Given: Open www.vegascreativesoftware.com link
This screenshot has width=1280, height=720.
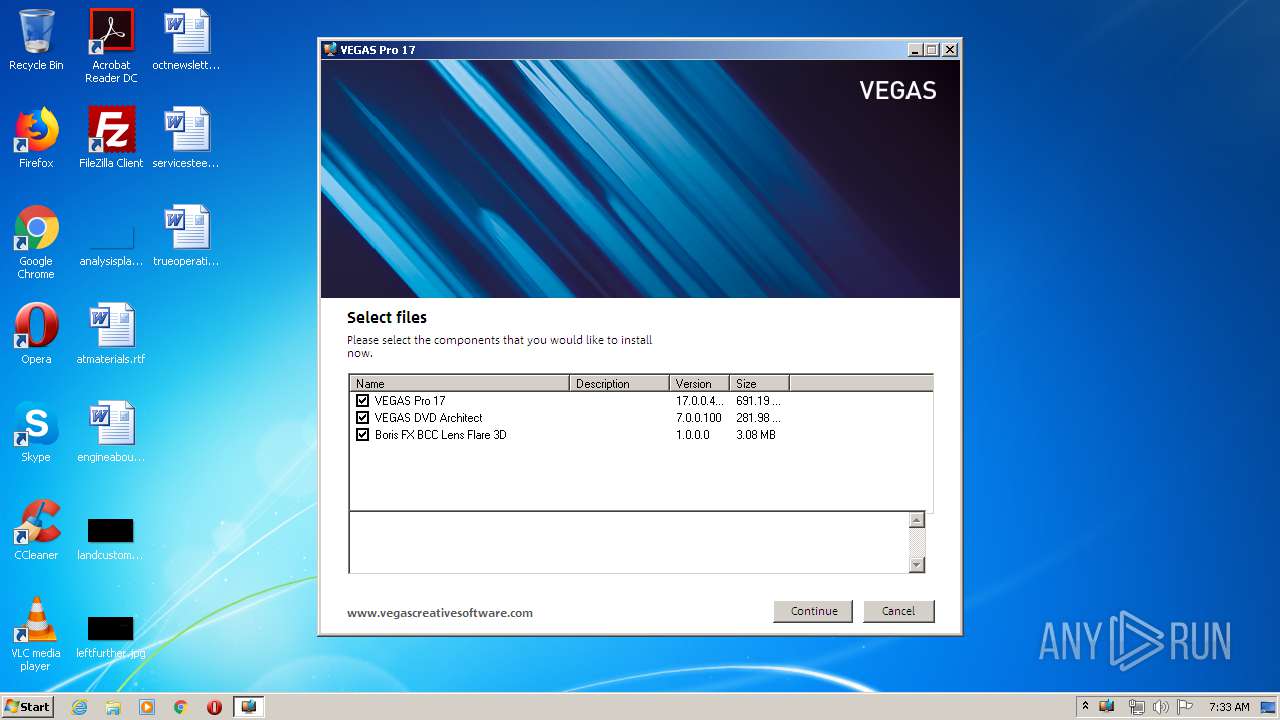Looking at the screenshot, I should pos(440,613).
